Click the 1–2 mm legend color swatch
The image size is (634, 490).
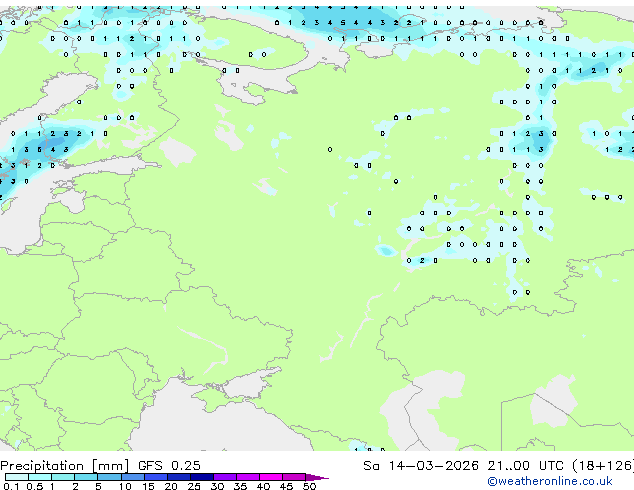pos(63,477)
